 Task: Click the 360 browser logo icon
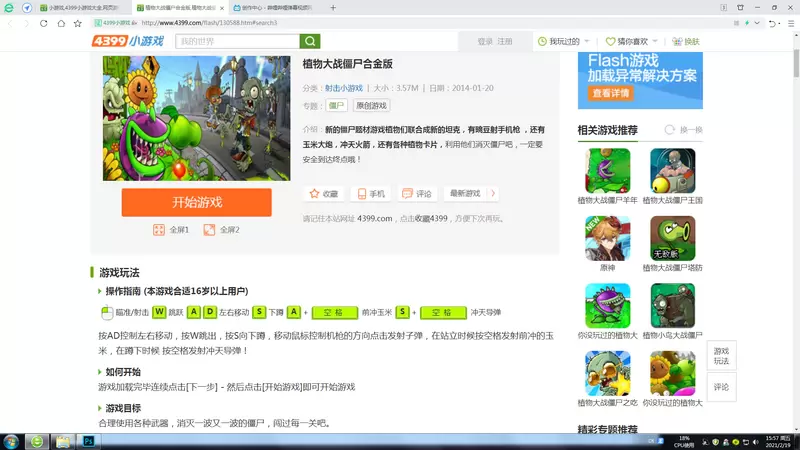point(9,8)
